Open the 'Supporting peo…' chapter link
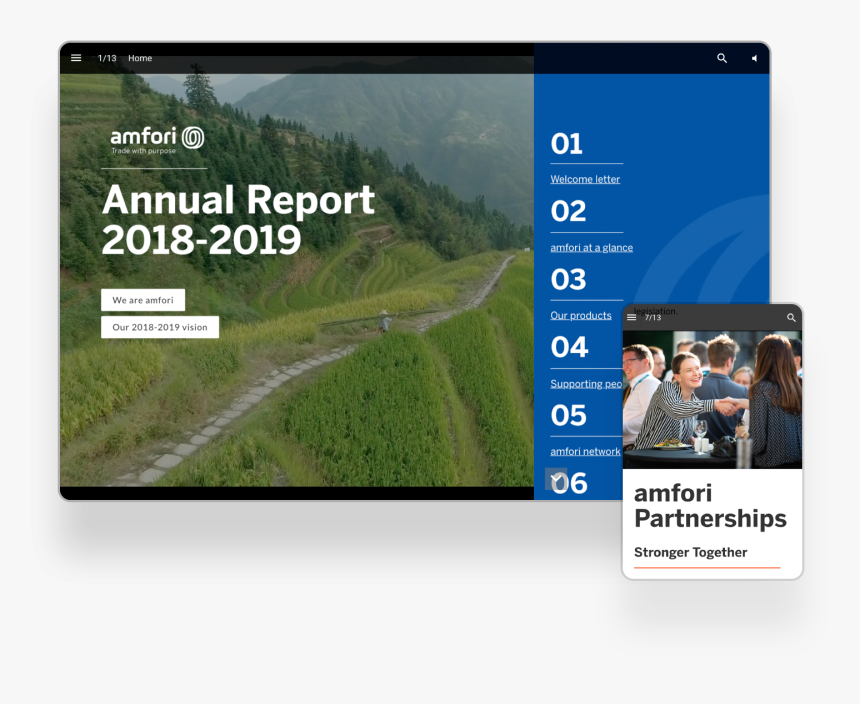The height and width of the screenshot is (704, 860). pyautogui.click(x=586, y=384)
